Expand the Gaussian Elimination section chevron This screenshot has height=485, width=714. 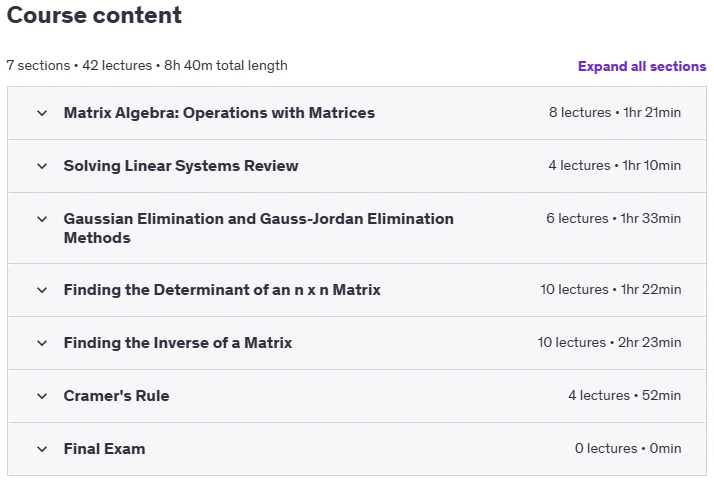(x=42, y=219)
